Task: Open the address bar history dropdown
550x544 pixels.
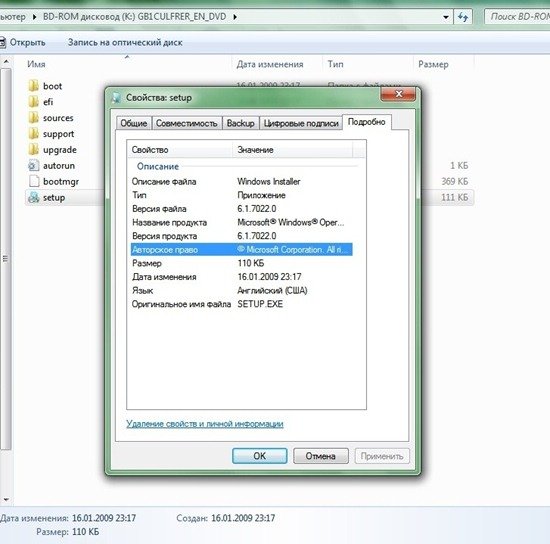Action: (x=445, y=16)
